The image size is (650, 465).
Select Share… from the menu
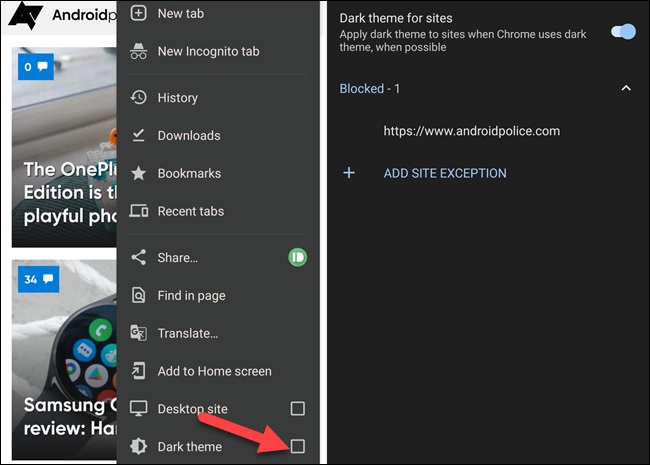pyautogui.click(x=178, y=257)
